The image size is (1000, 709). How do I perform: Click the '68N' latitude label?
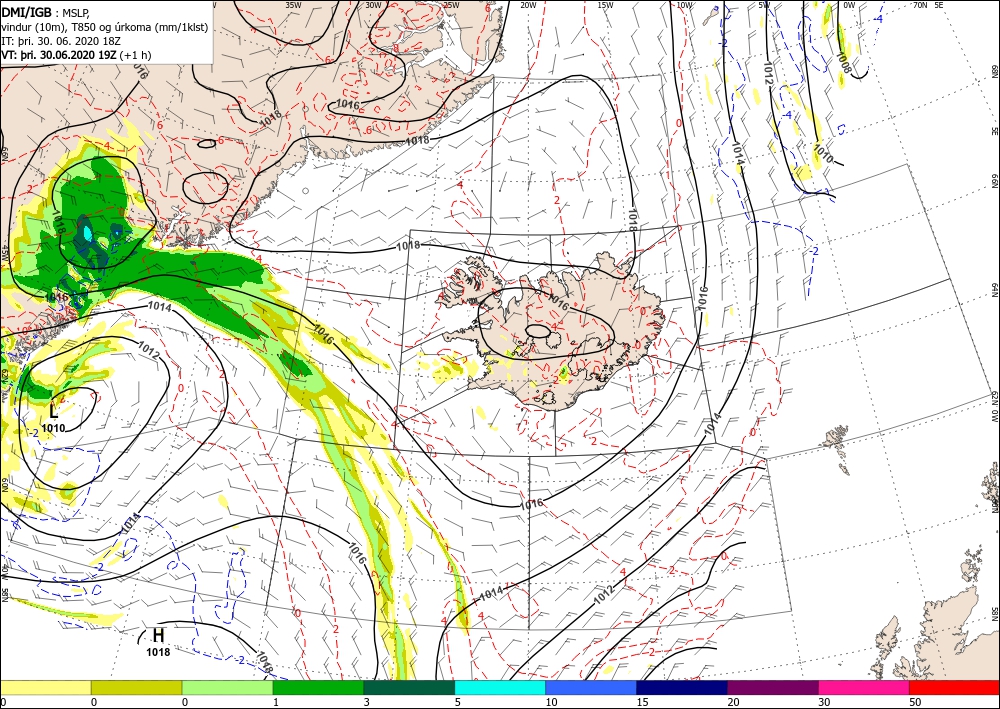click(x=994, y=71)
